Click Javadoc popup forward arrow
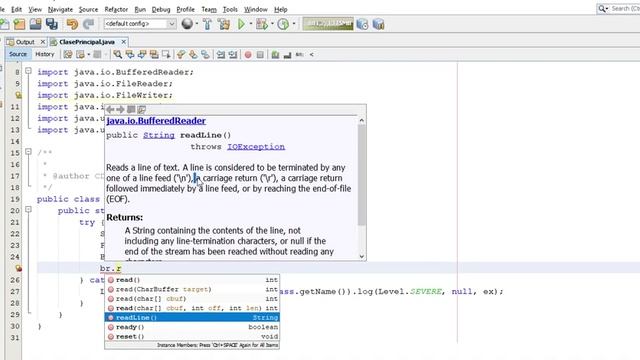 (x=120, y=109)
